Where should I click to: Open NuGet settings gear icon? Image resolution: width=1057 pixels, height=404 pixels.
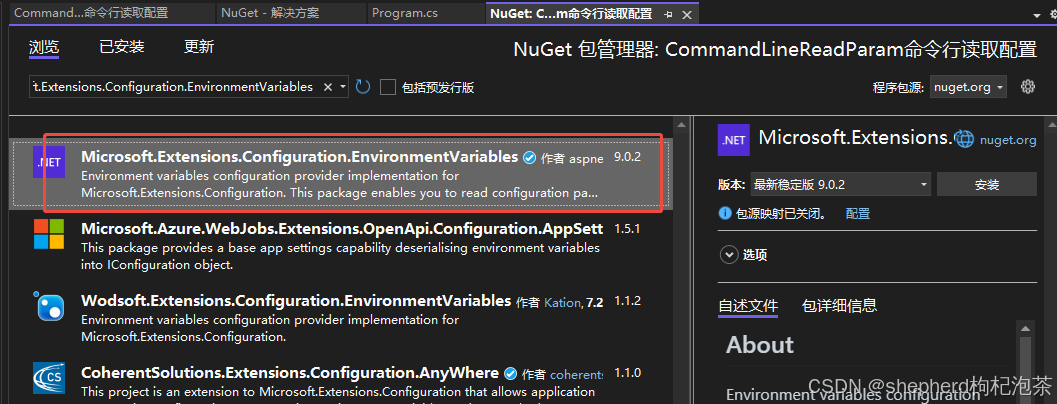point(1027,86)
